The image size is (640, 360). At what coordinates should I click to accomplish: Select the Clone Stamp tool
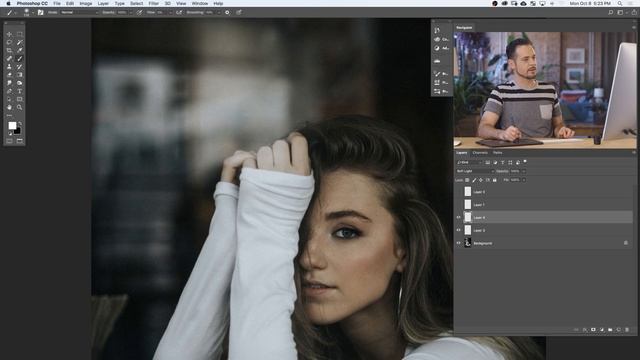tap(9, 67)
